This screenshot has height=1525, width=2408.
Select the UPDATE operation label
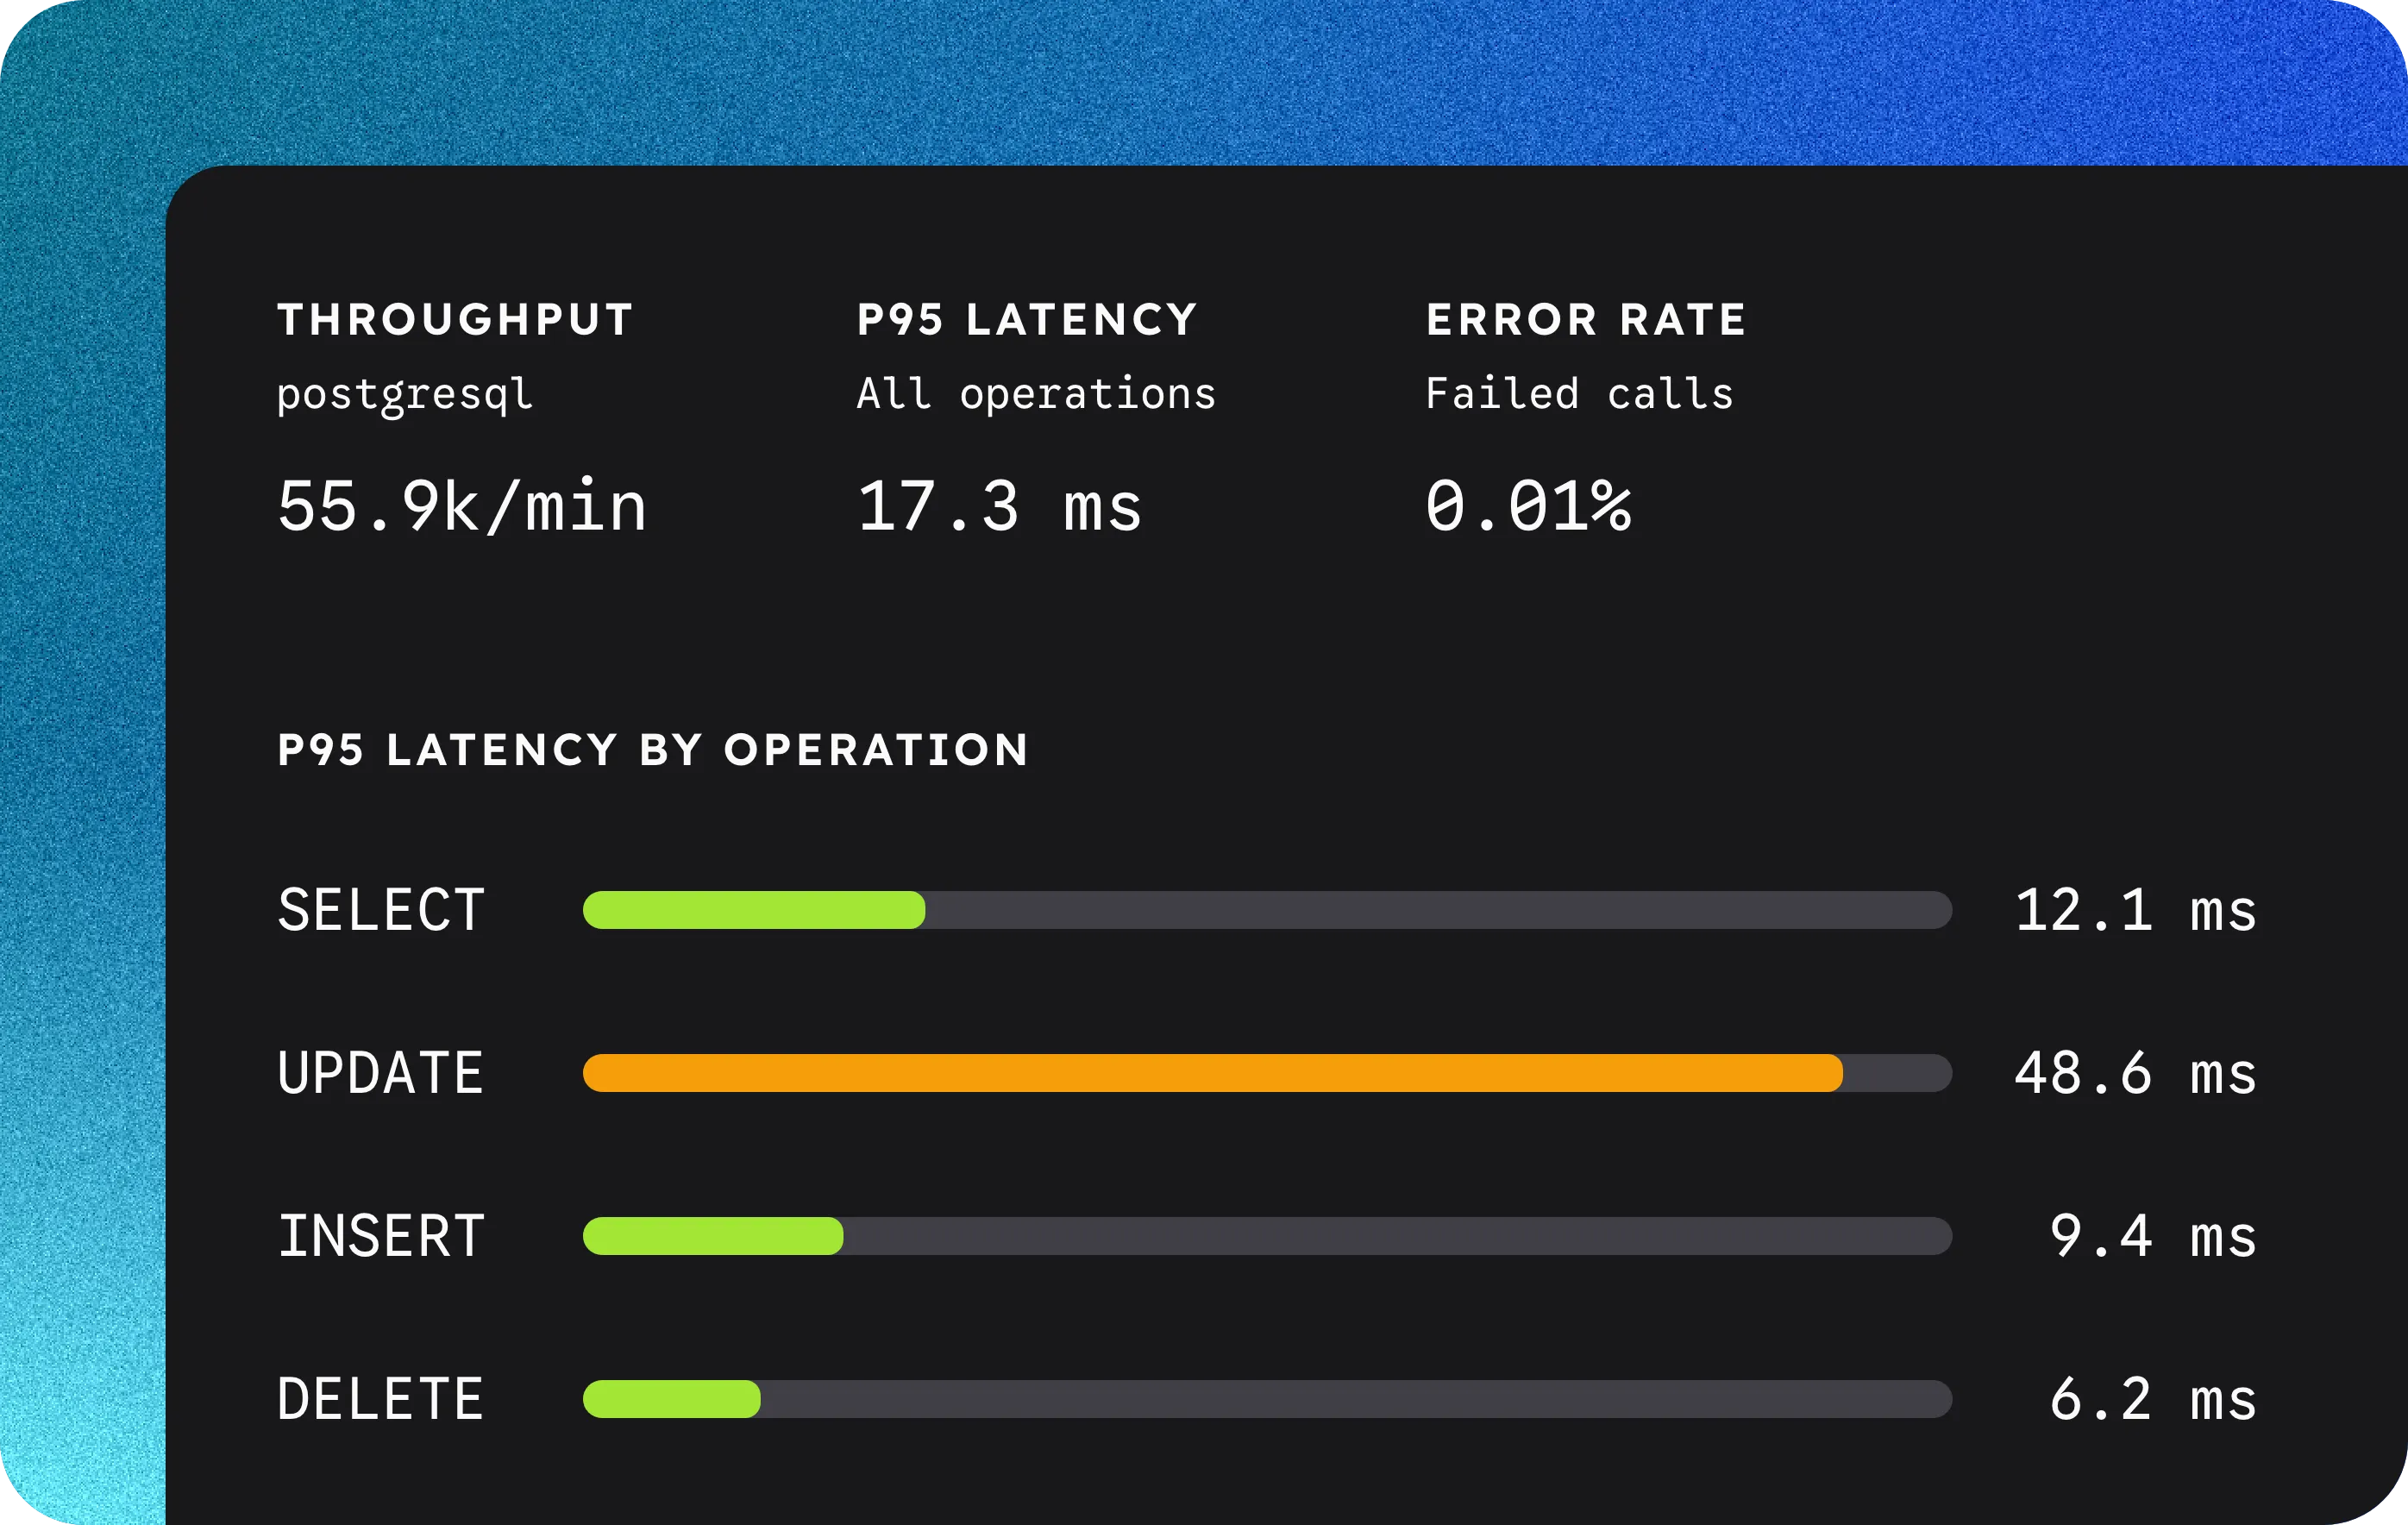click(381, 1073)
